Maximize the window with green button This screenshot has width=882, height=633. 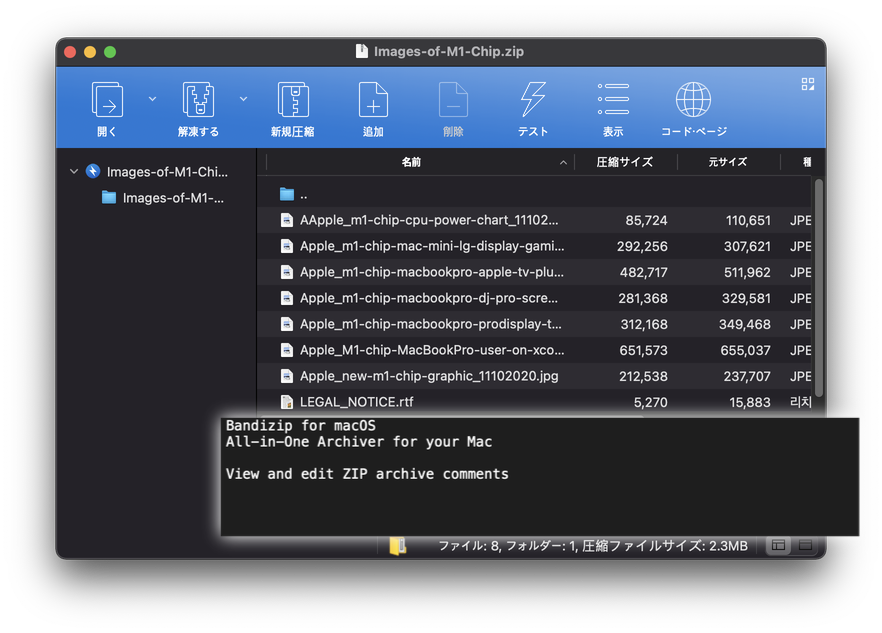tap(110, 52)
